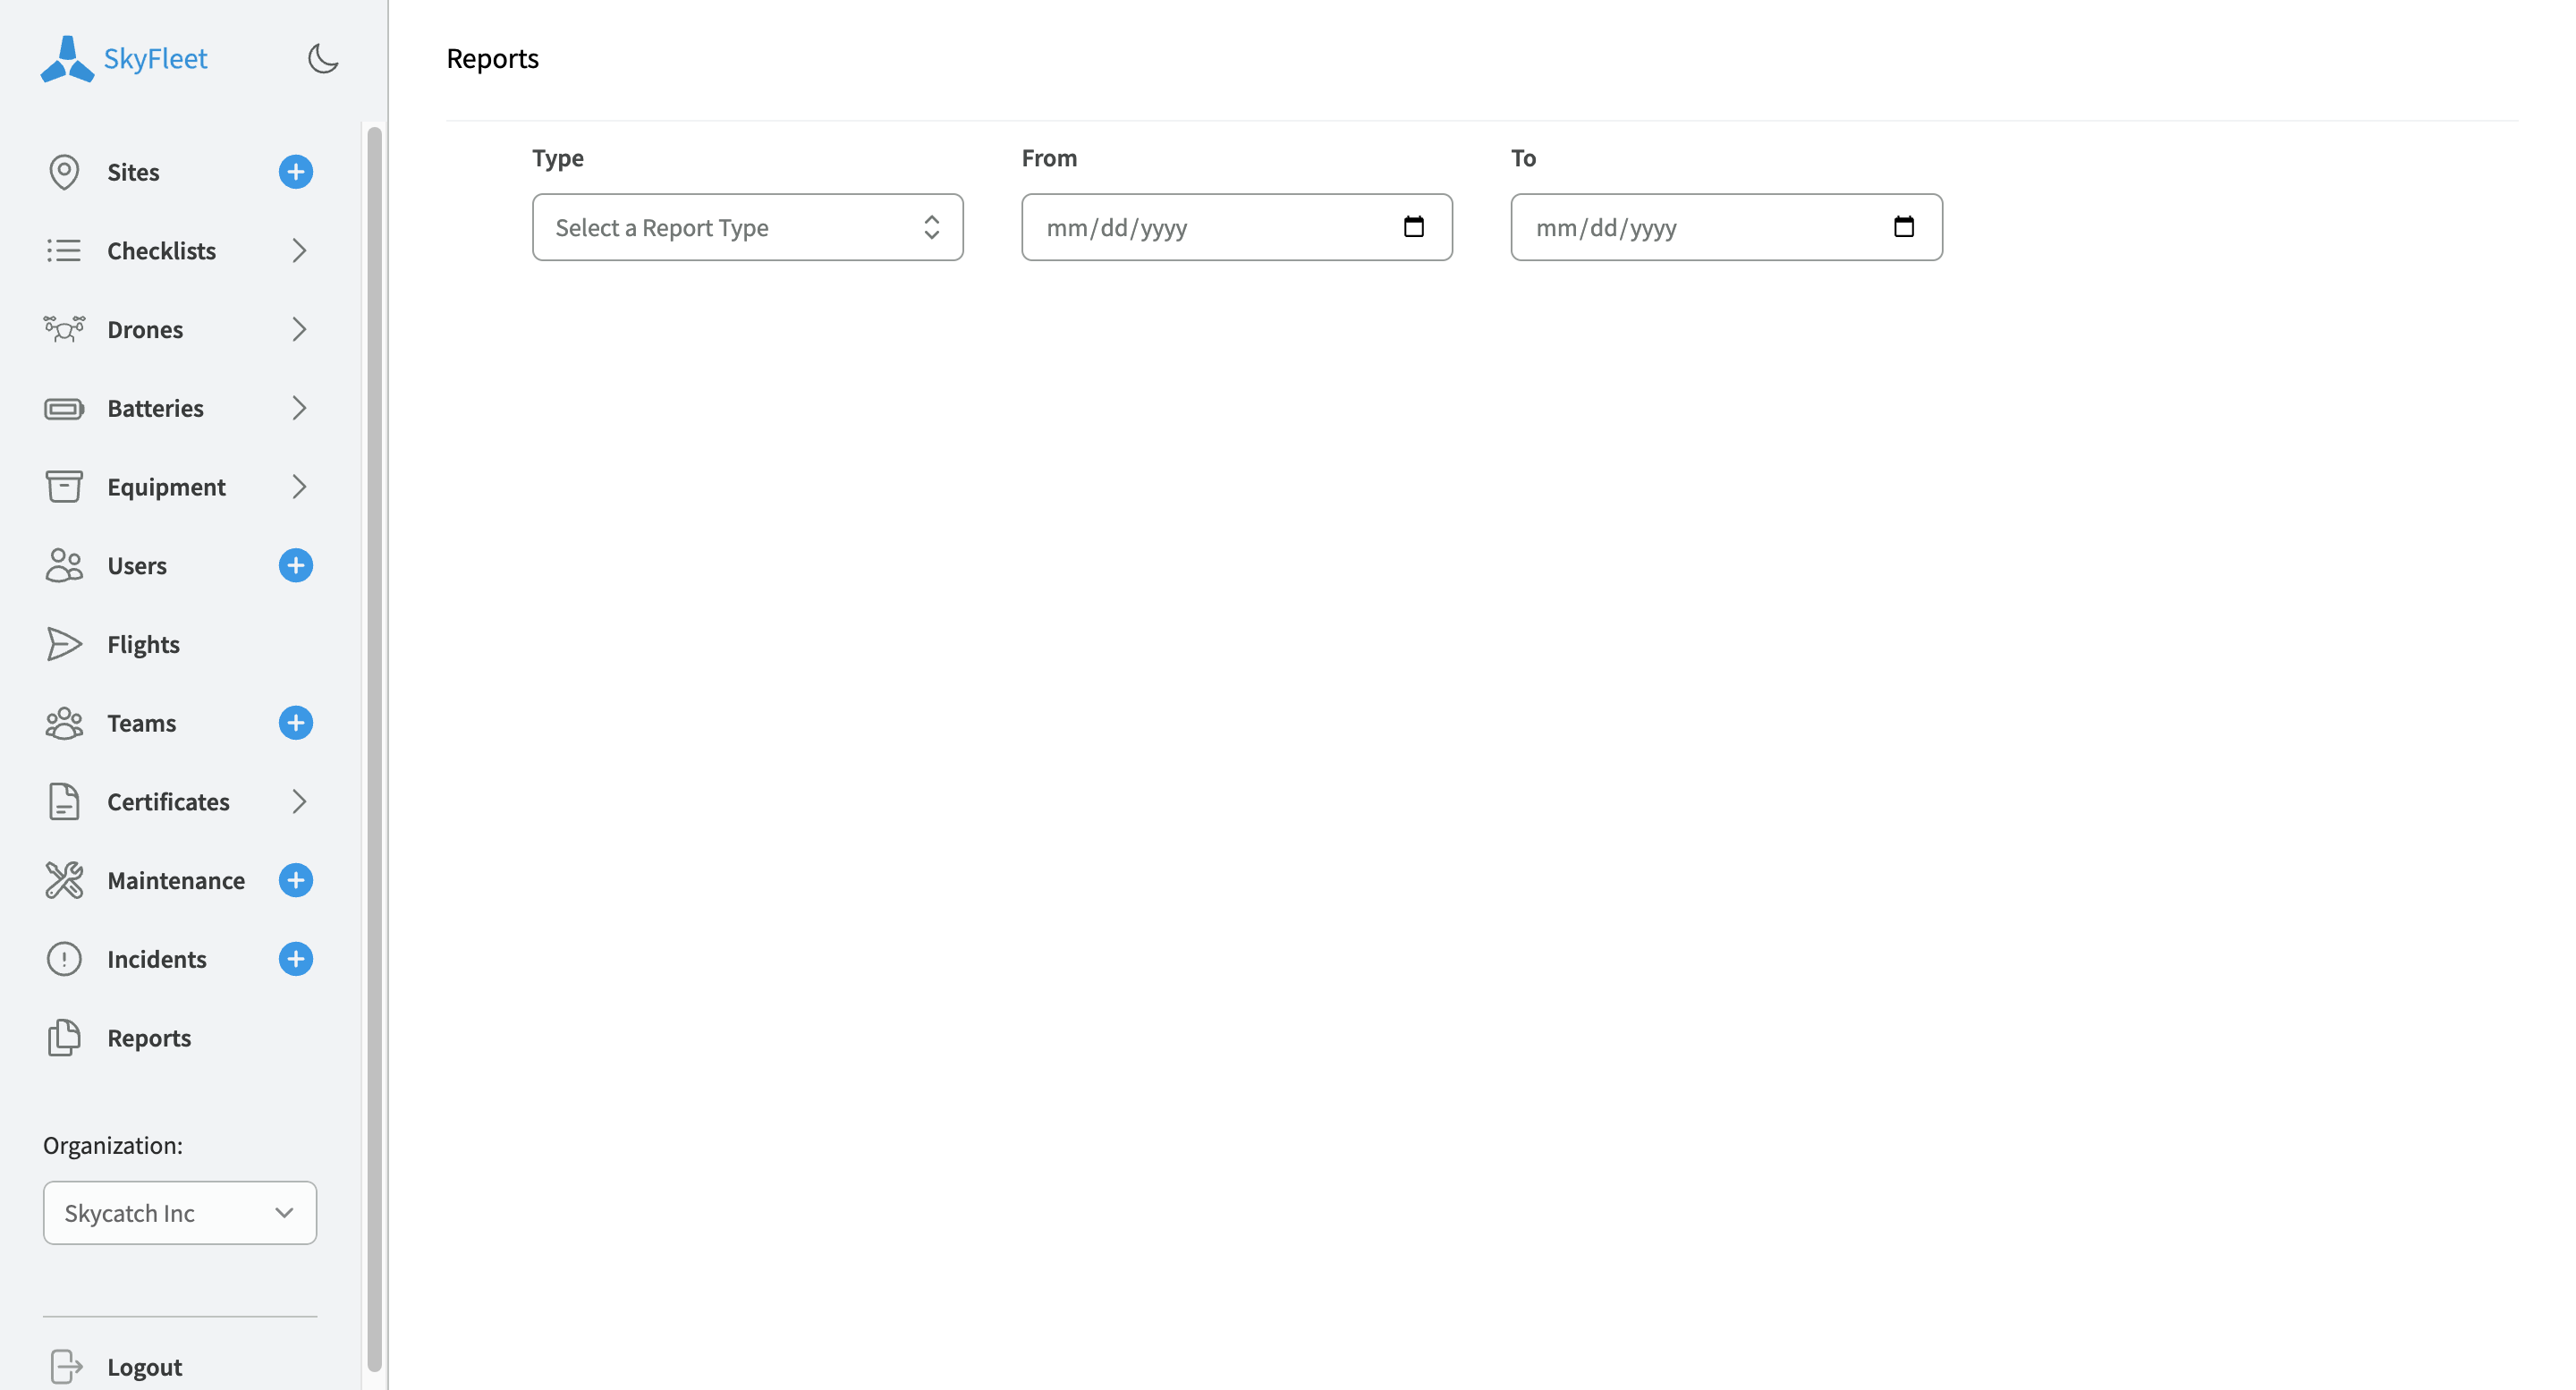Expand the Equipment submenu chevron

click(x=298, y=487)
